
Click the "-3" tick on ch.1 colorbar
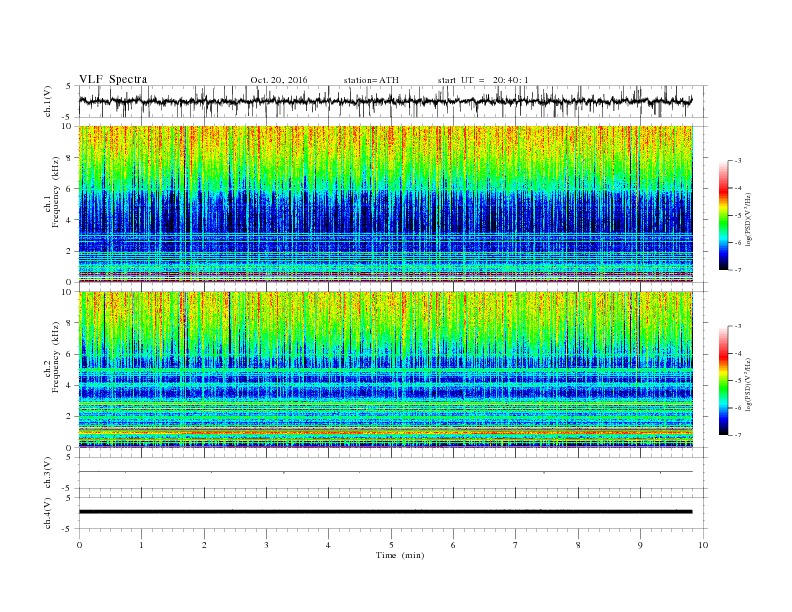click(738, 161)
